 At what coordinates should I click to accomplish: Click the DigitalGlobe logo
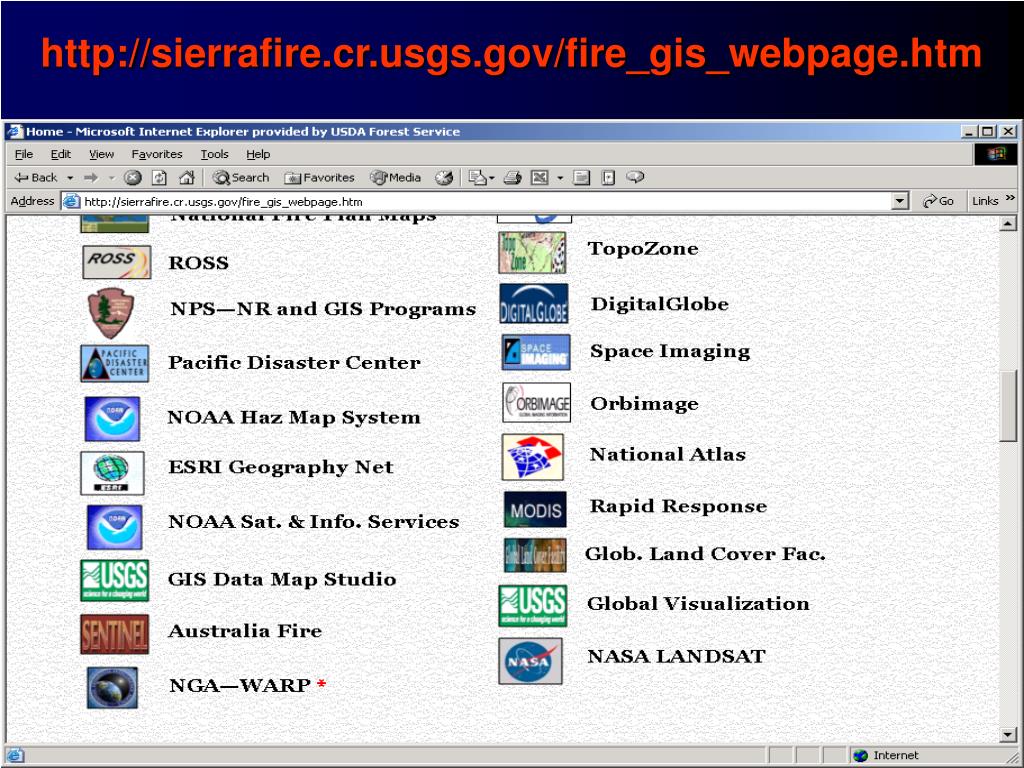tap(534, 304)
